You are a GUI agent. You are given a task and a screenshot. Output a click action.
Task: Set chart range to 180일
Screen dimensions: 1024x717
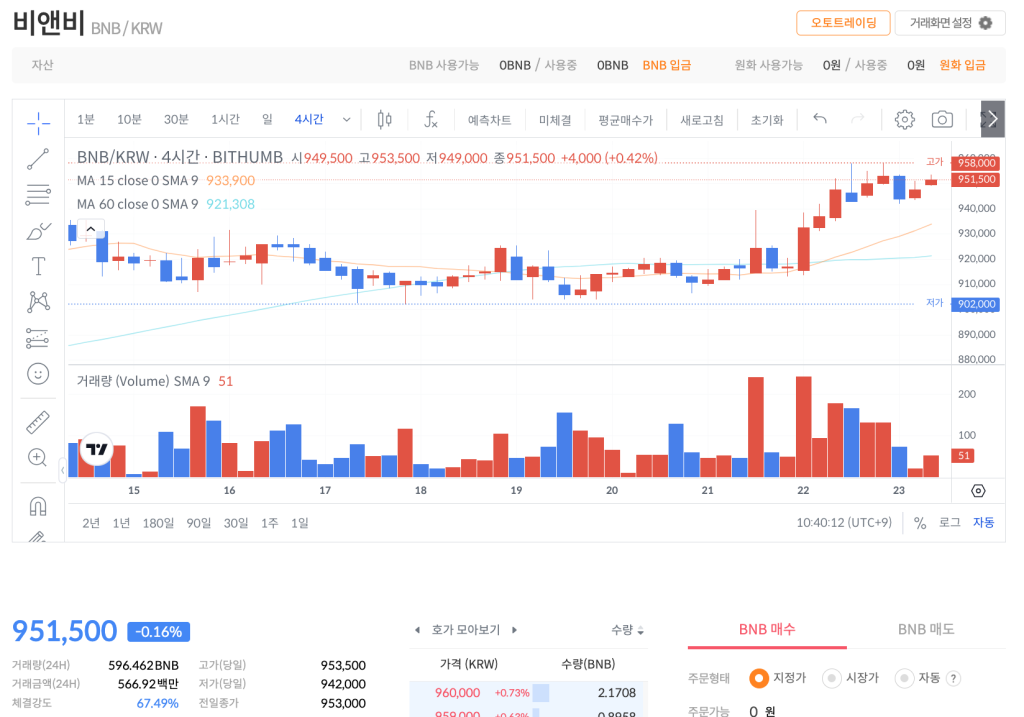(x=158, y=523)
